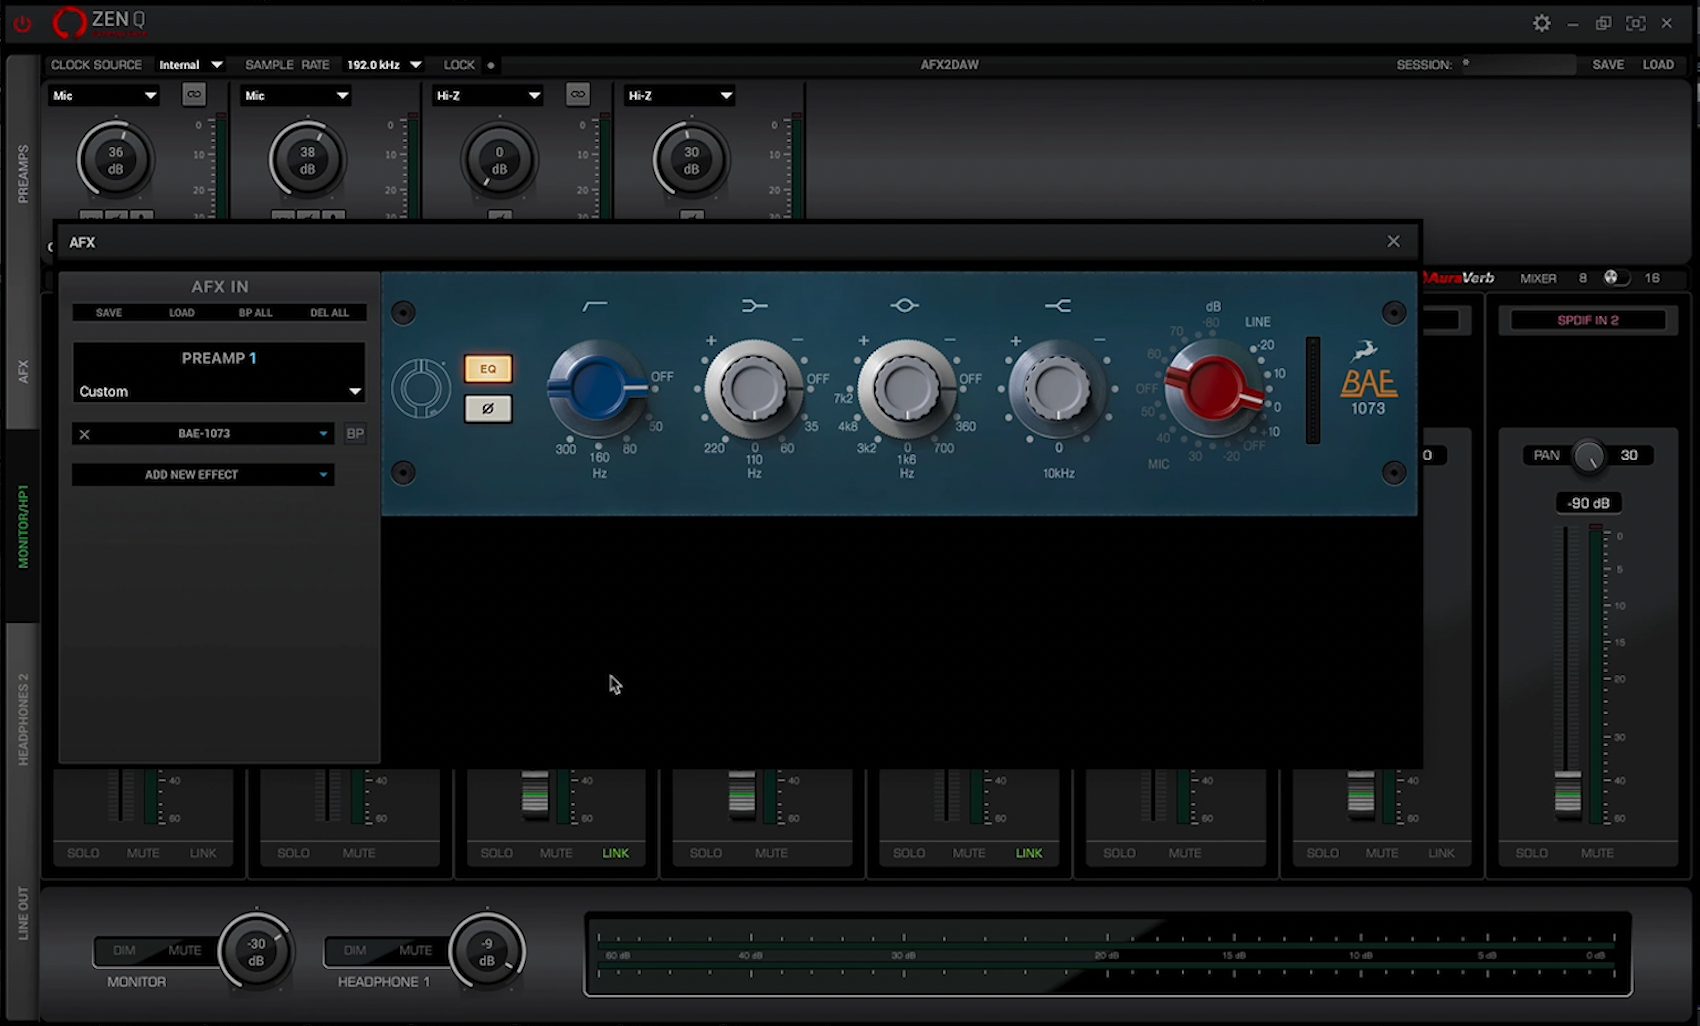
Task: Click the low shelf knob labeled 110 Hz
Action: point(753,389)
